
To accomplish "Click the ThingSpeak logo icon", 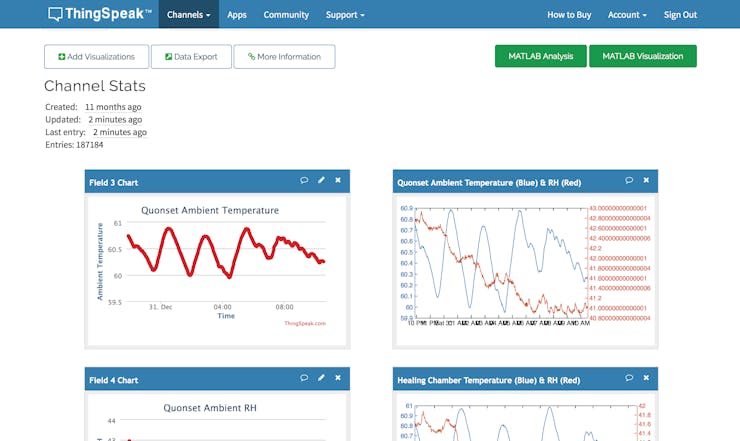I will 55,14.
